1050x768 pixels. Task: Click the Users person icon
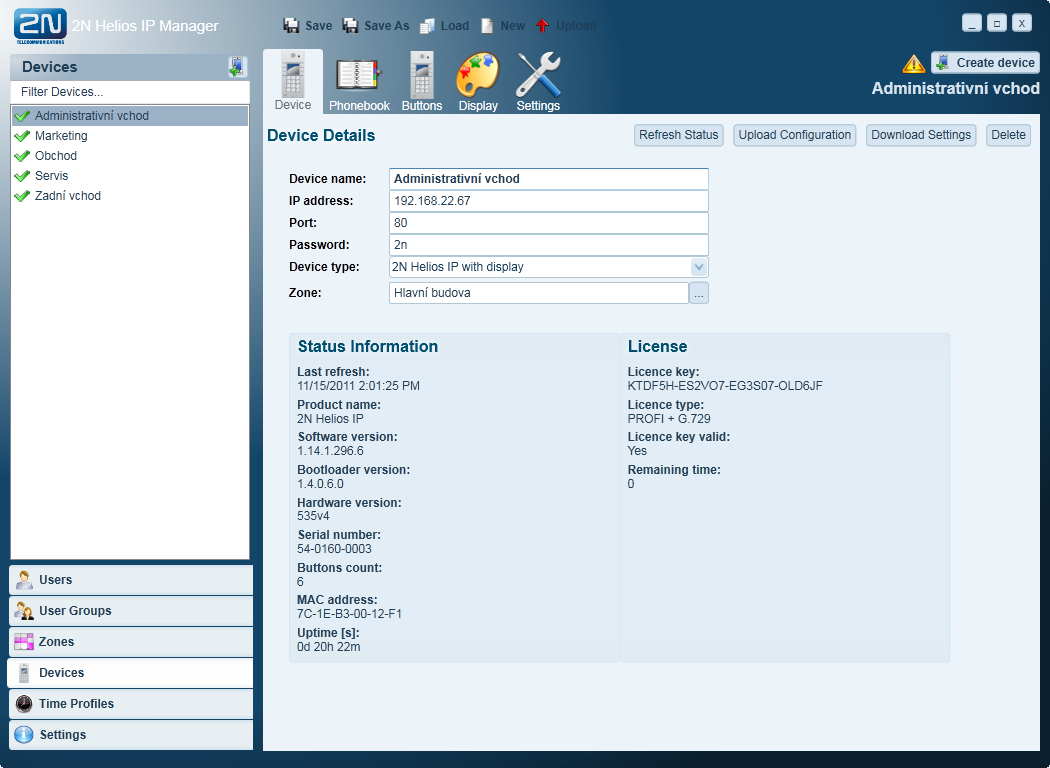tap(24, 580)
